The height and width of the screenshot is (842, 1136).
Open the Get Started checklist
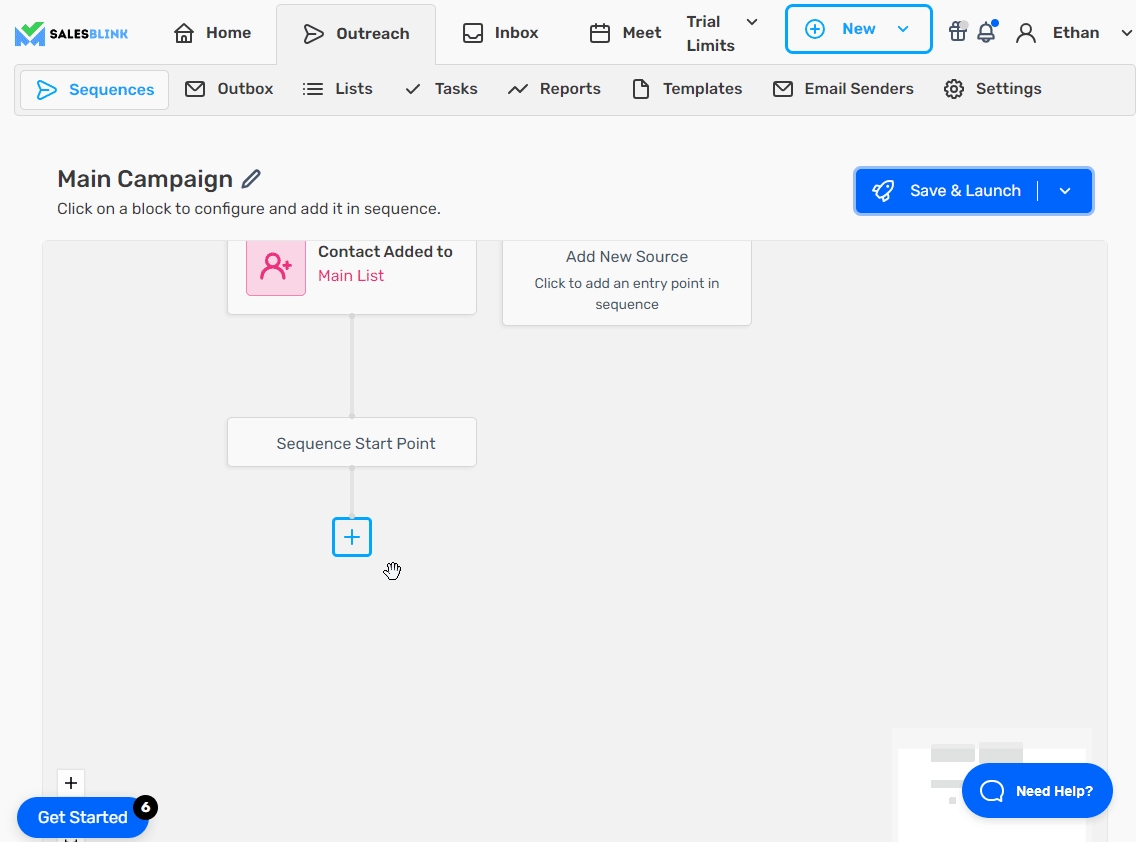click(x=82, y=817)
